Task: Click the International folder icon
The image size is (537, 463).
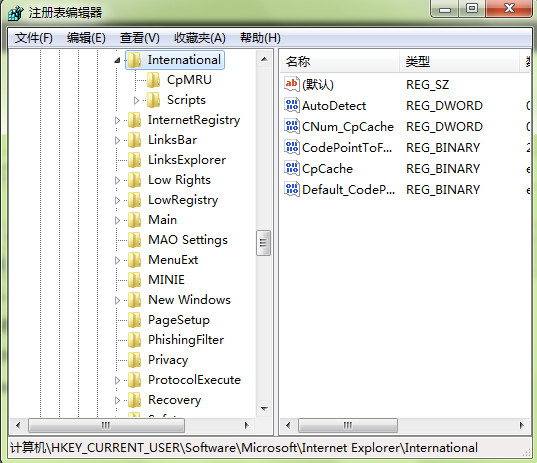Action: [134, 60]
